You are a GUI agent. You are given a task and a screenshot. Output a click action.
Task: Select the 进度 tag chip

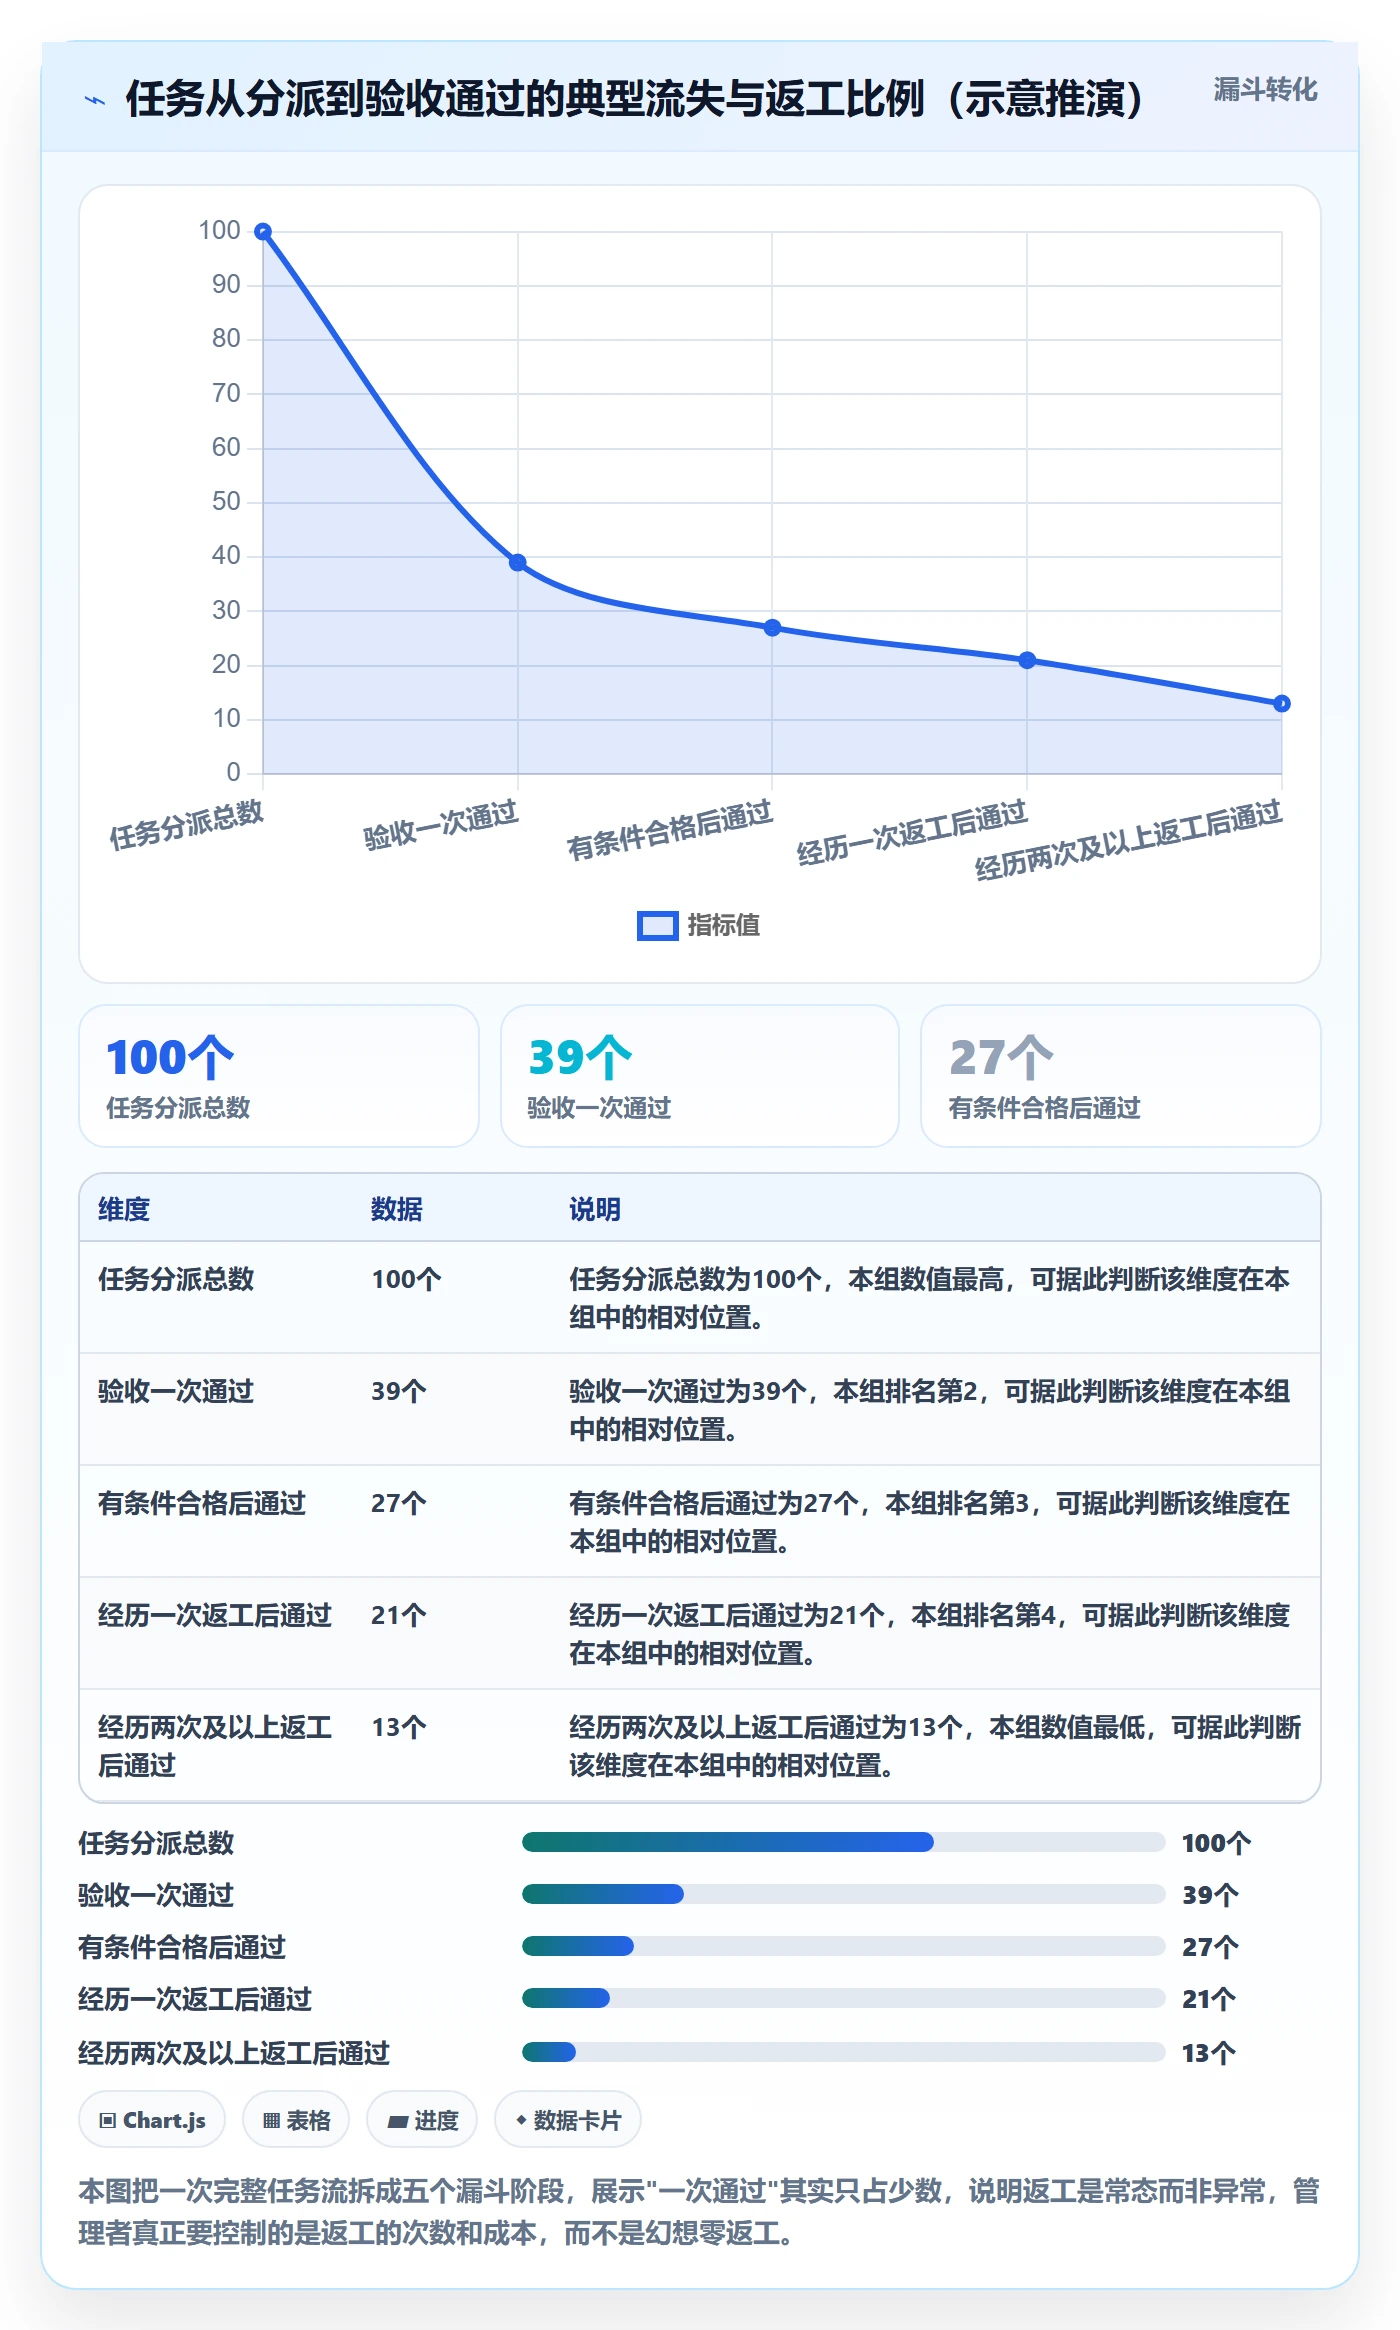tap(422, 2120)
